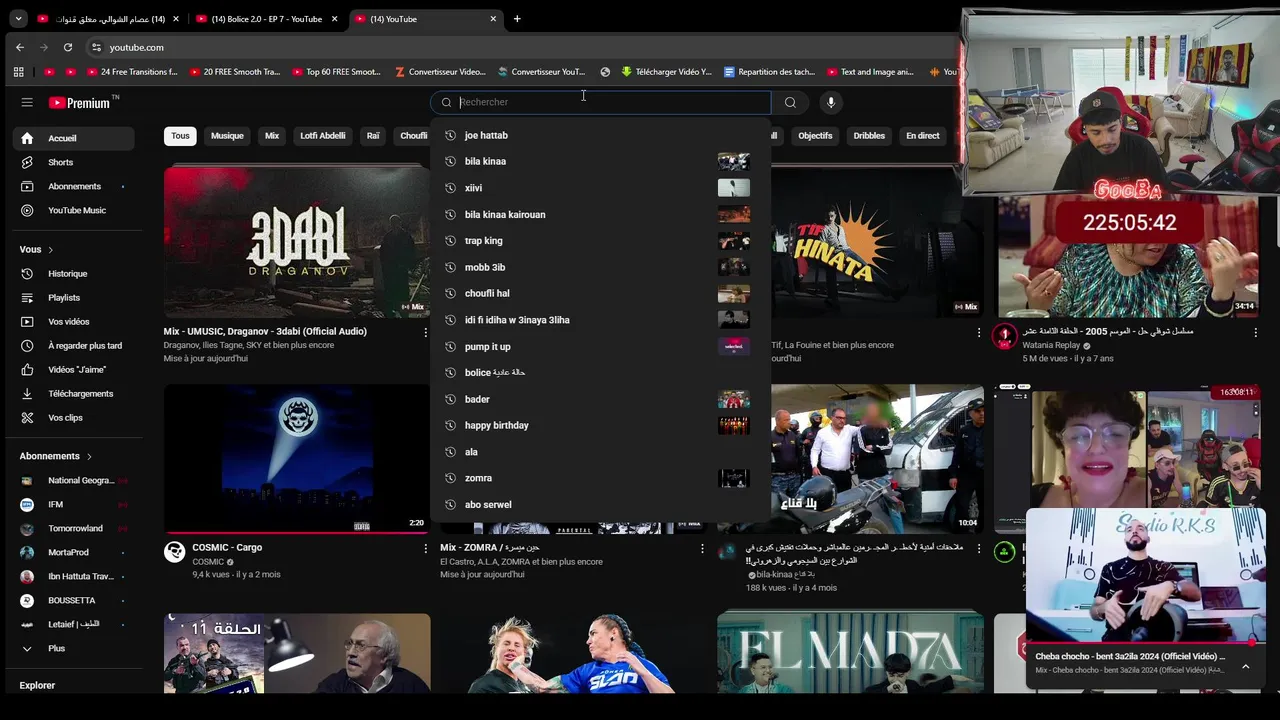Open Shorts in the sidebar
Screen dimensions: 1280x720
point(73,162)
